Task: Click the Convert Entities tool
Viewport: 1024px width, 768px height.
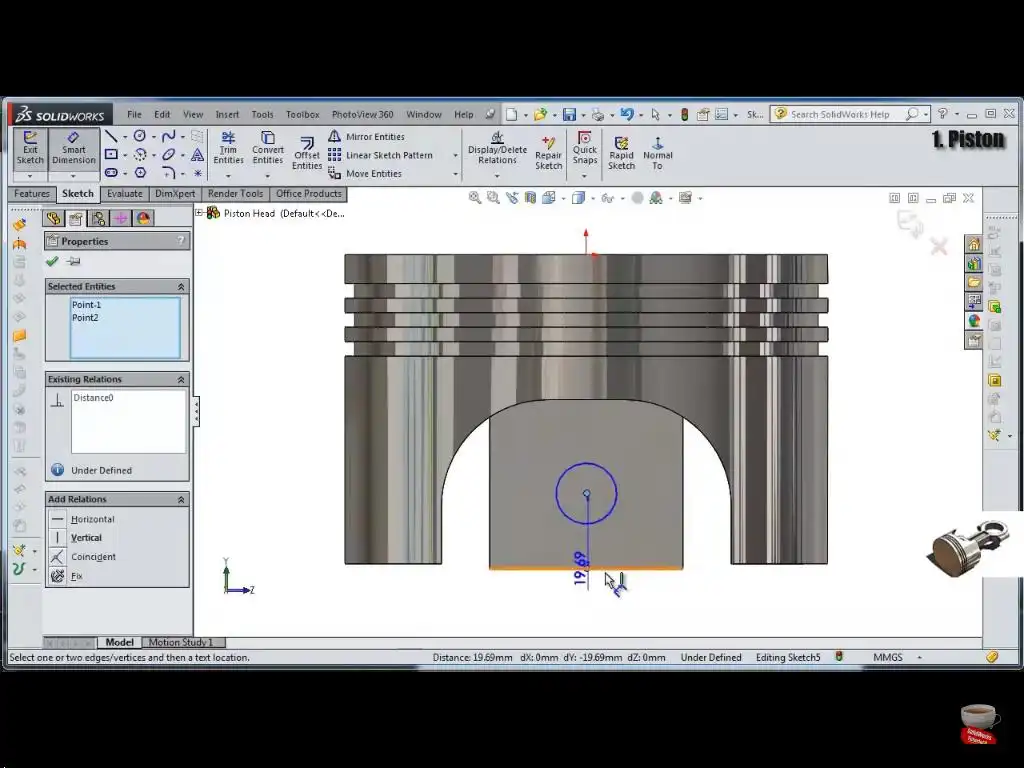Action: 268,148
